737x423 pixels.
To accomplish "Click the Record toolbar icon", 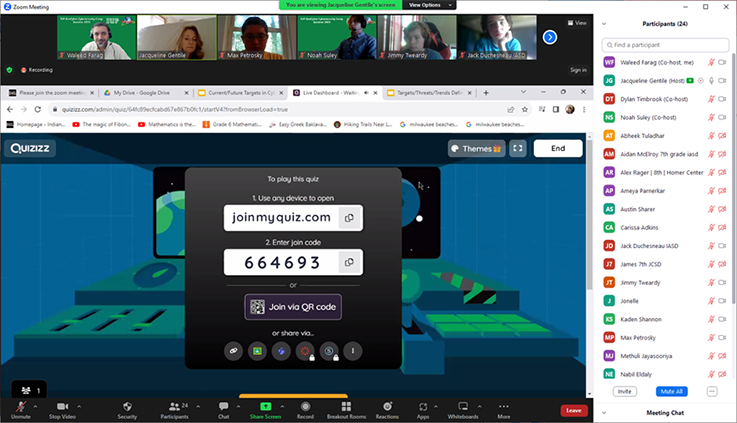I will click(306, 406).
